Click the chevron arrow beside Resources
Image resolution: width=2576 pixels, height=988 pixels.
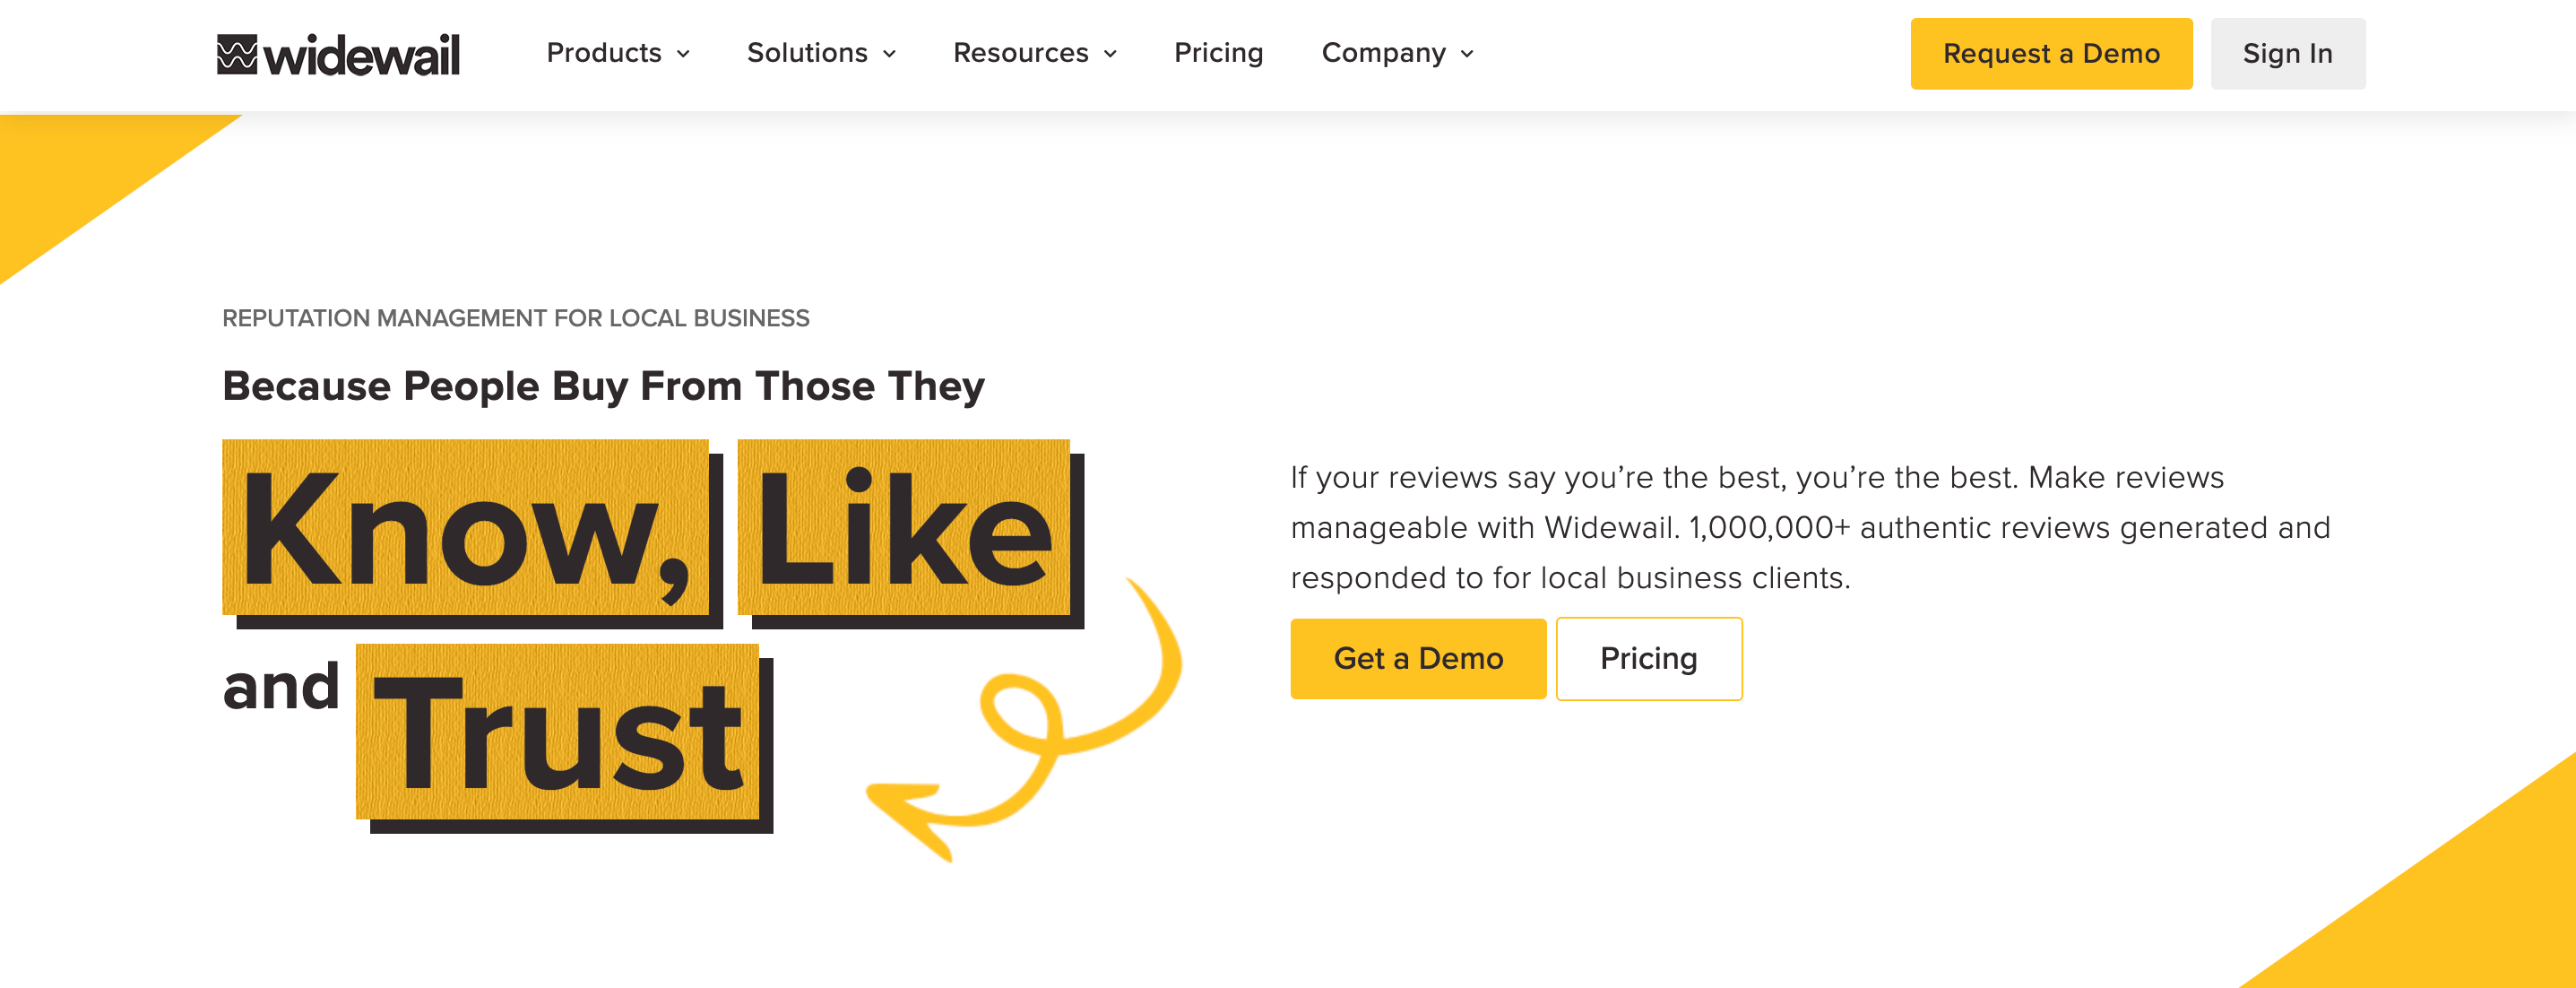(x=1111, y=54)
